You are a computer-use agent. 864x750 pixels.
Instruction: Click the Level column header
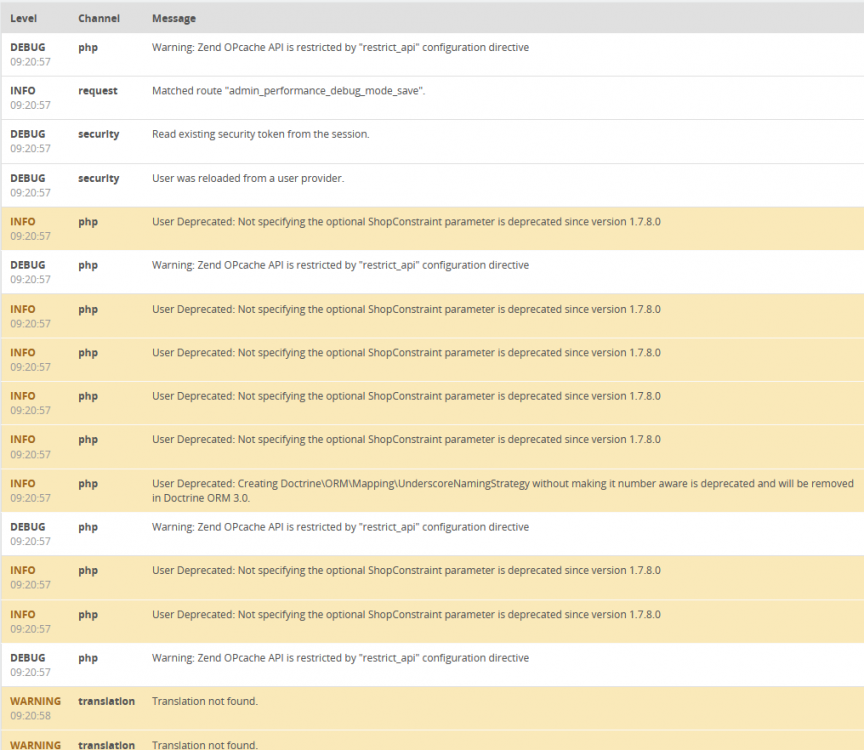pyautogui.click(x=23, y=18)
